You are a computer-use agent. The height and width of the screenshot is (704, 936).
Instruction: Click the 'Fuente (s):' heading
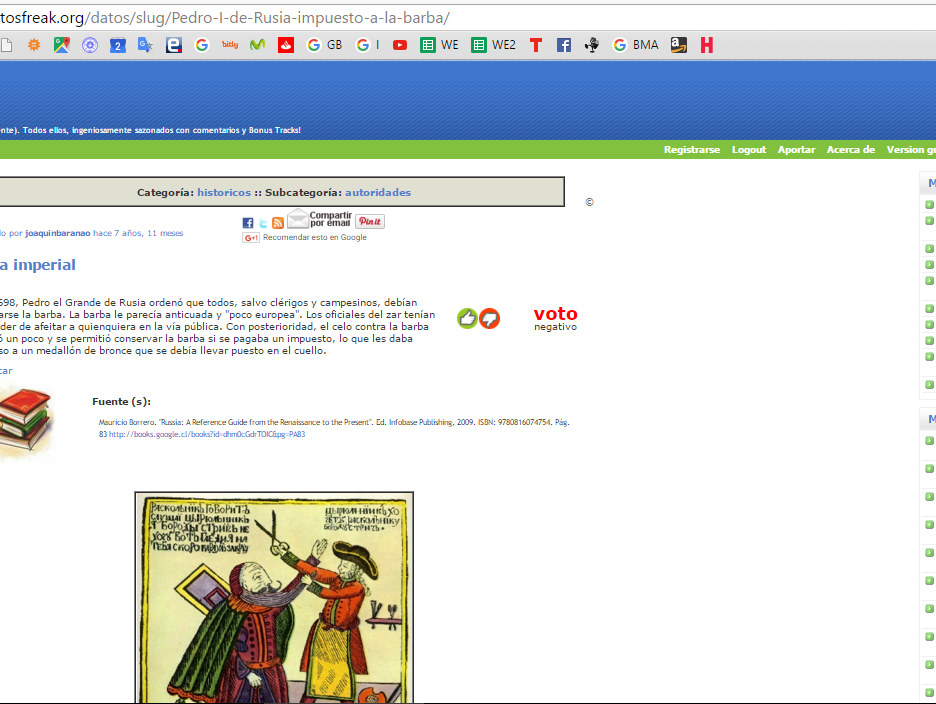tap(121, 401)
